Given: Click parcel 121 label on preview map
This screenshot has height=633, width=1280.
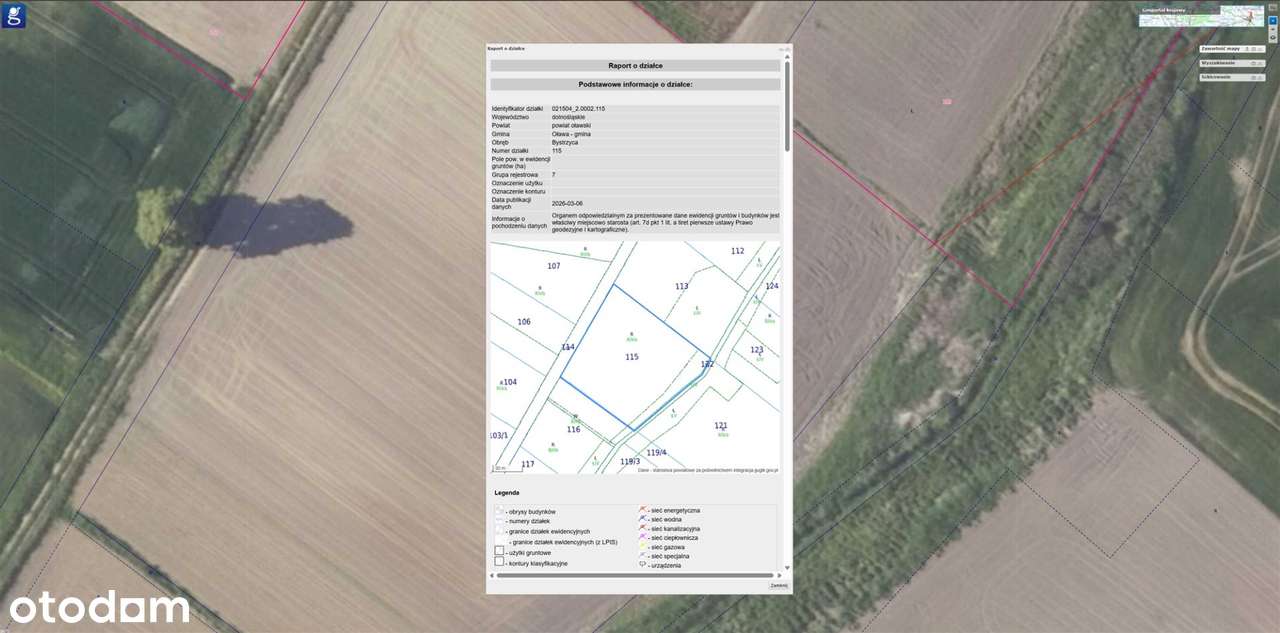Looking at the screenshot, I should (721, 426).
